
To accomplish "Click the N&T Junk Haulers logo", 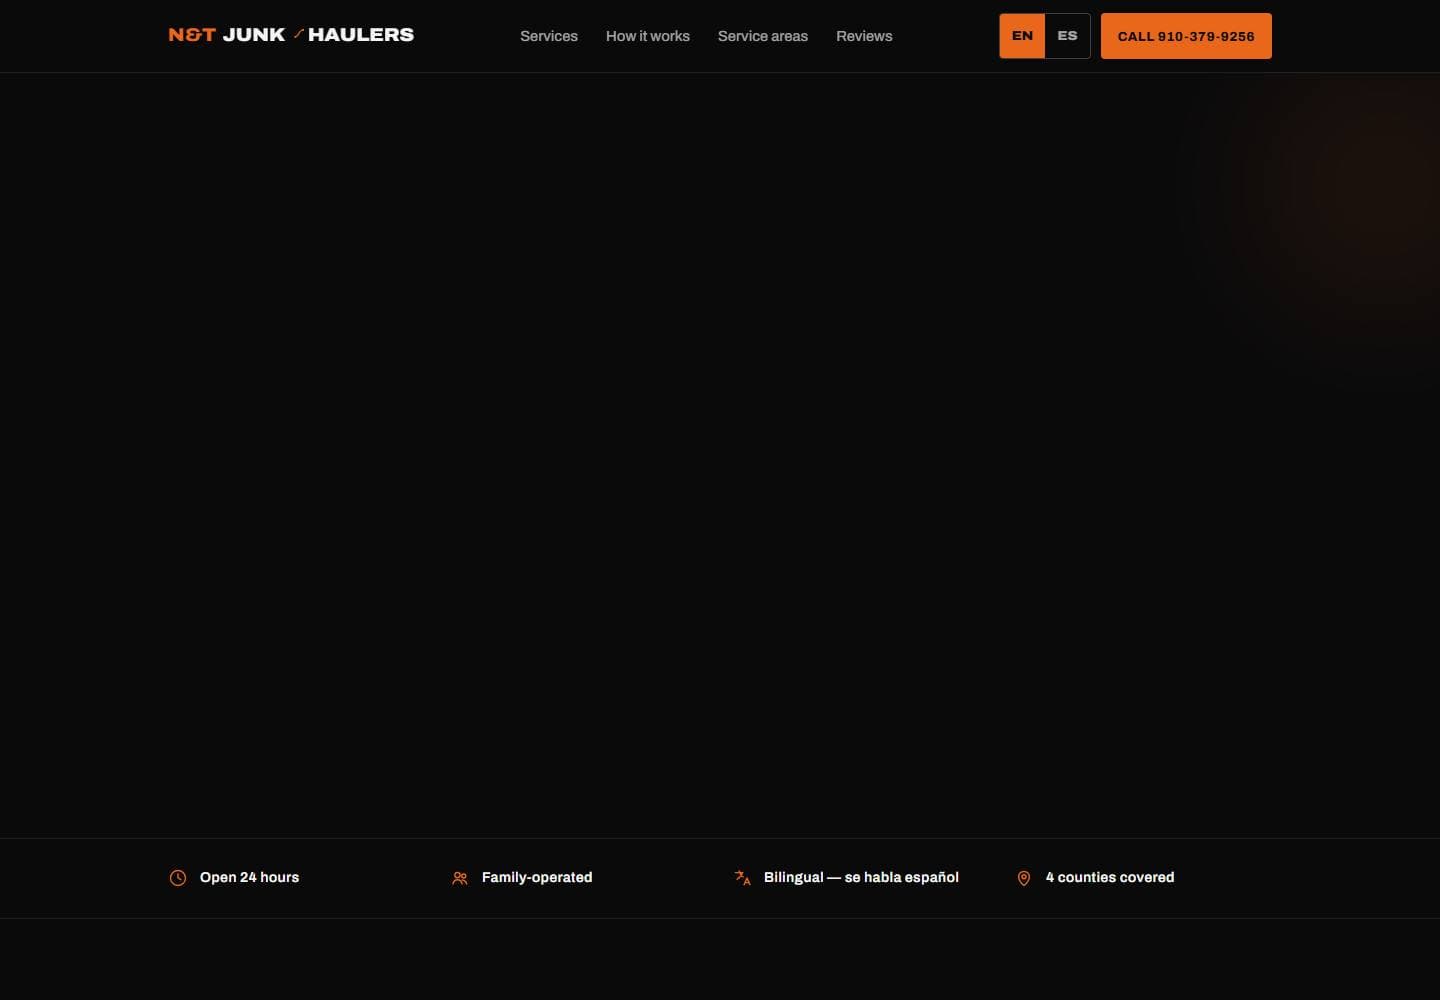I will [x=291, y=35].
